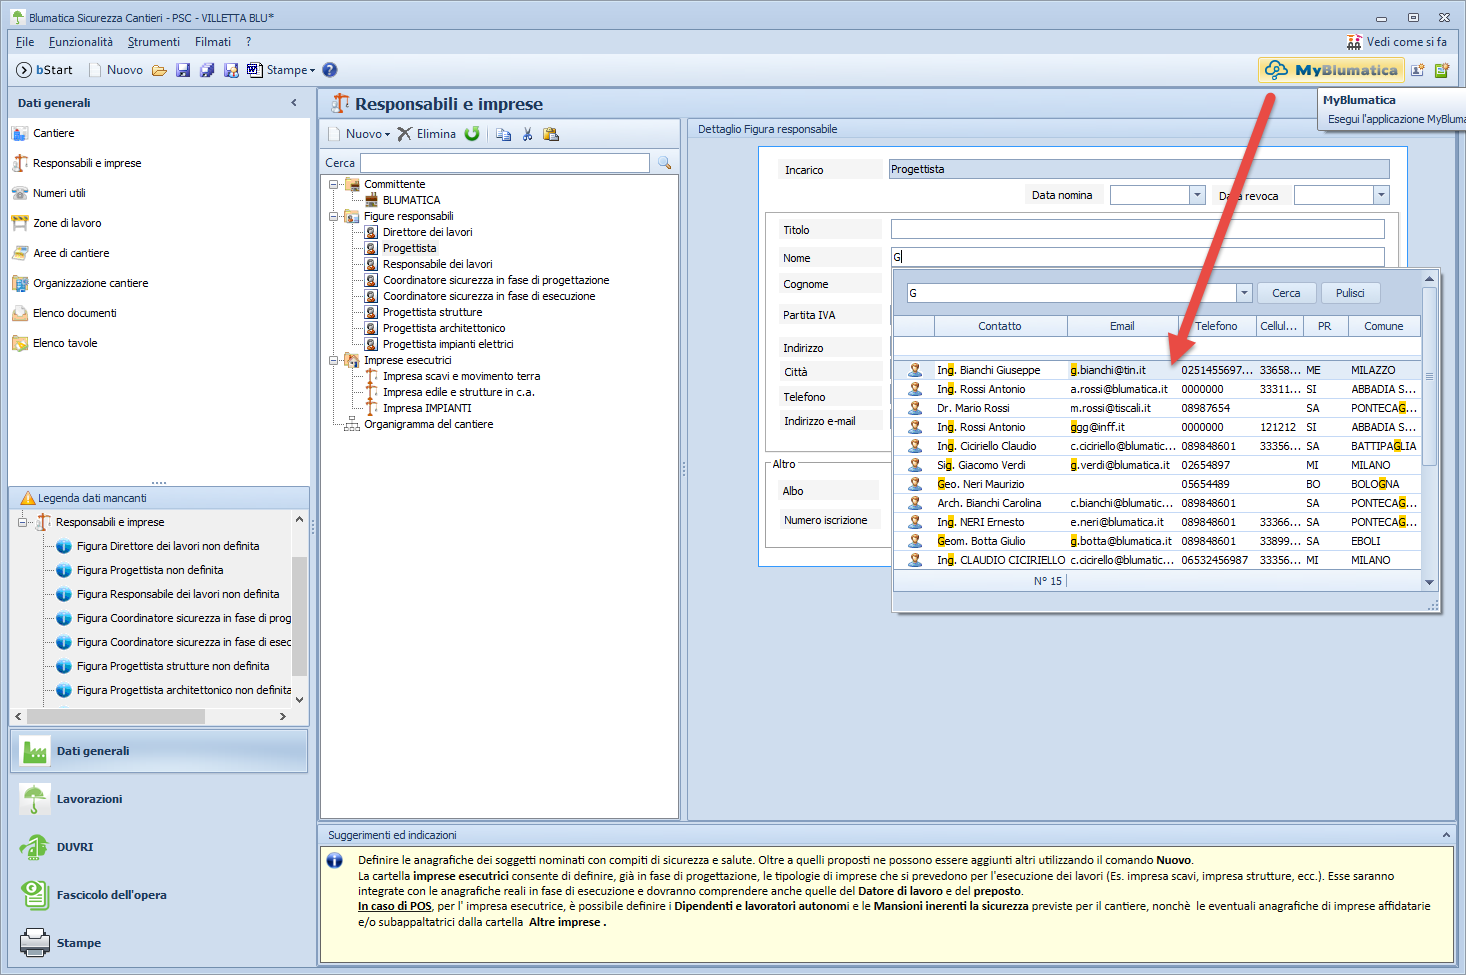The height and width of the screenshot is (975, 1466).
Task: Click the paste clipboard icon
Action: pyautogui.click(x=551, y=134)
